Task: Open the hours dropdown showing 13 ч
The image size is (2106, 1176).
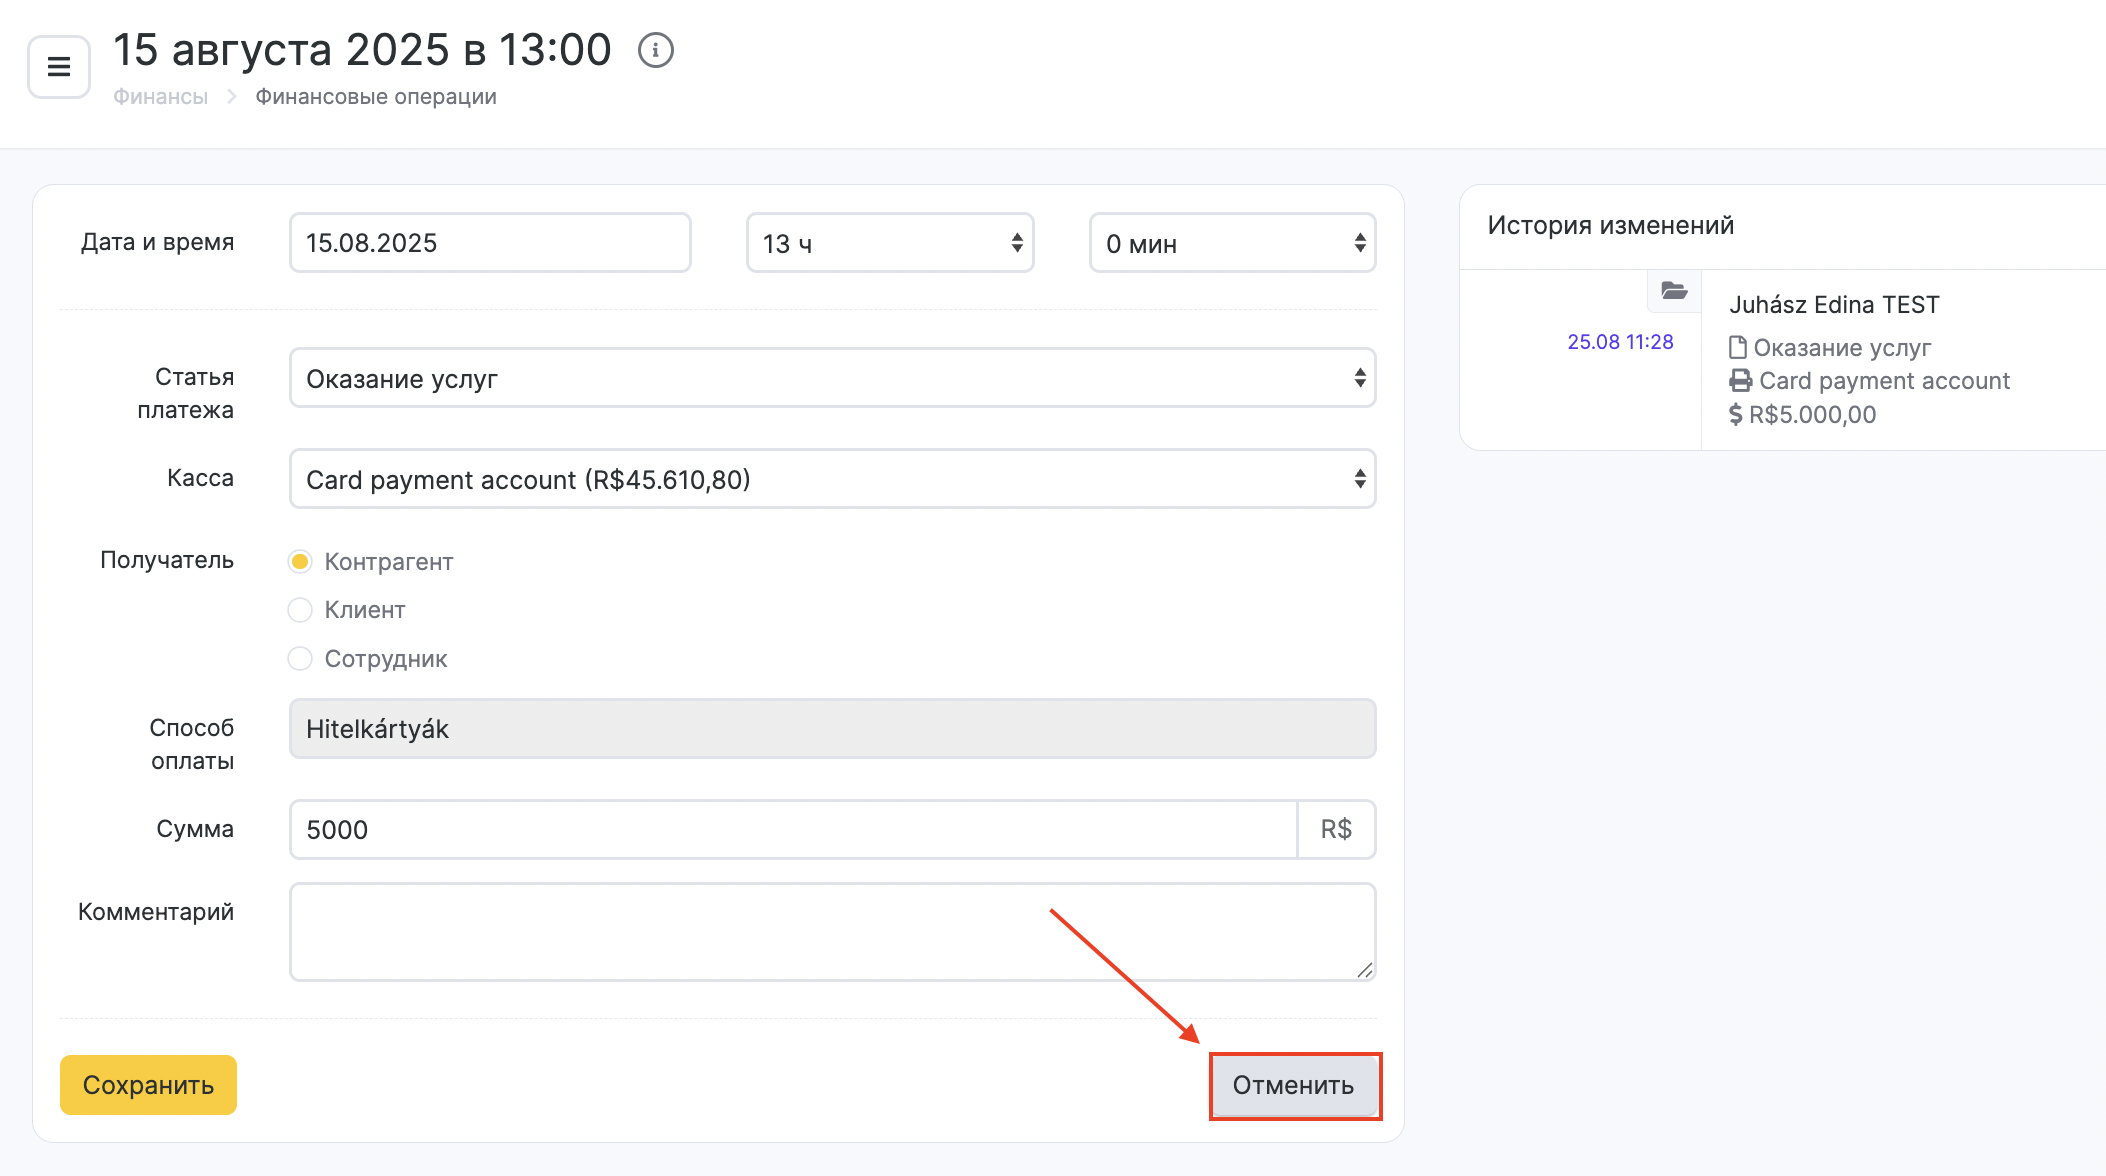Action: point(889,243)
